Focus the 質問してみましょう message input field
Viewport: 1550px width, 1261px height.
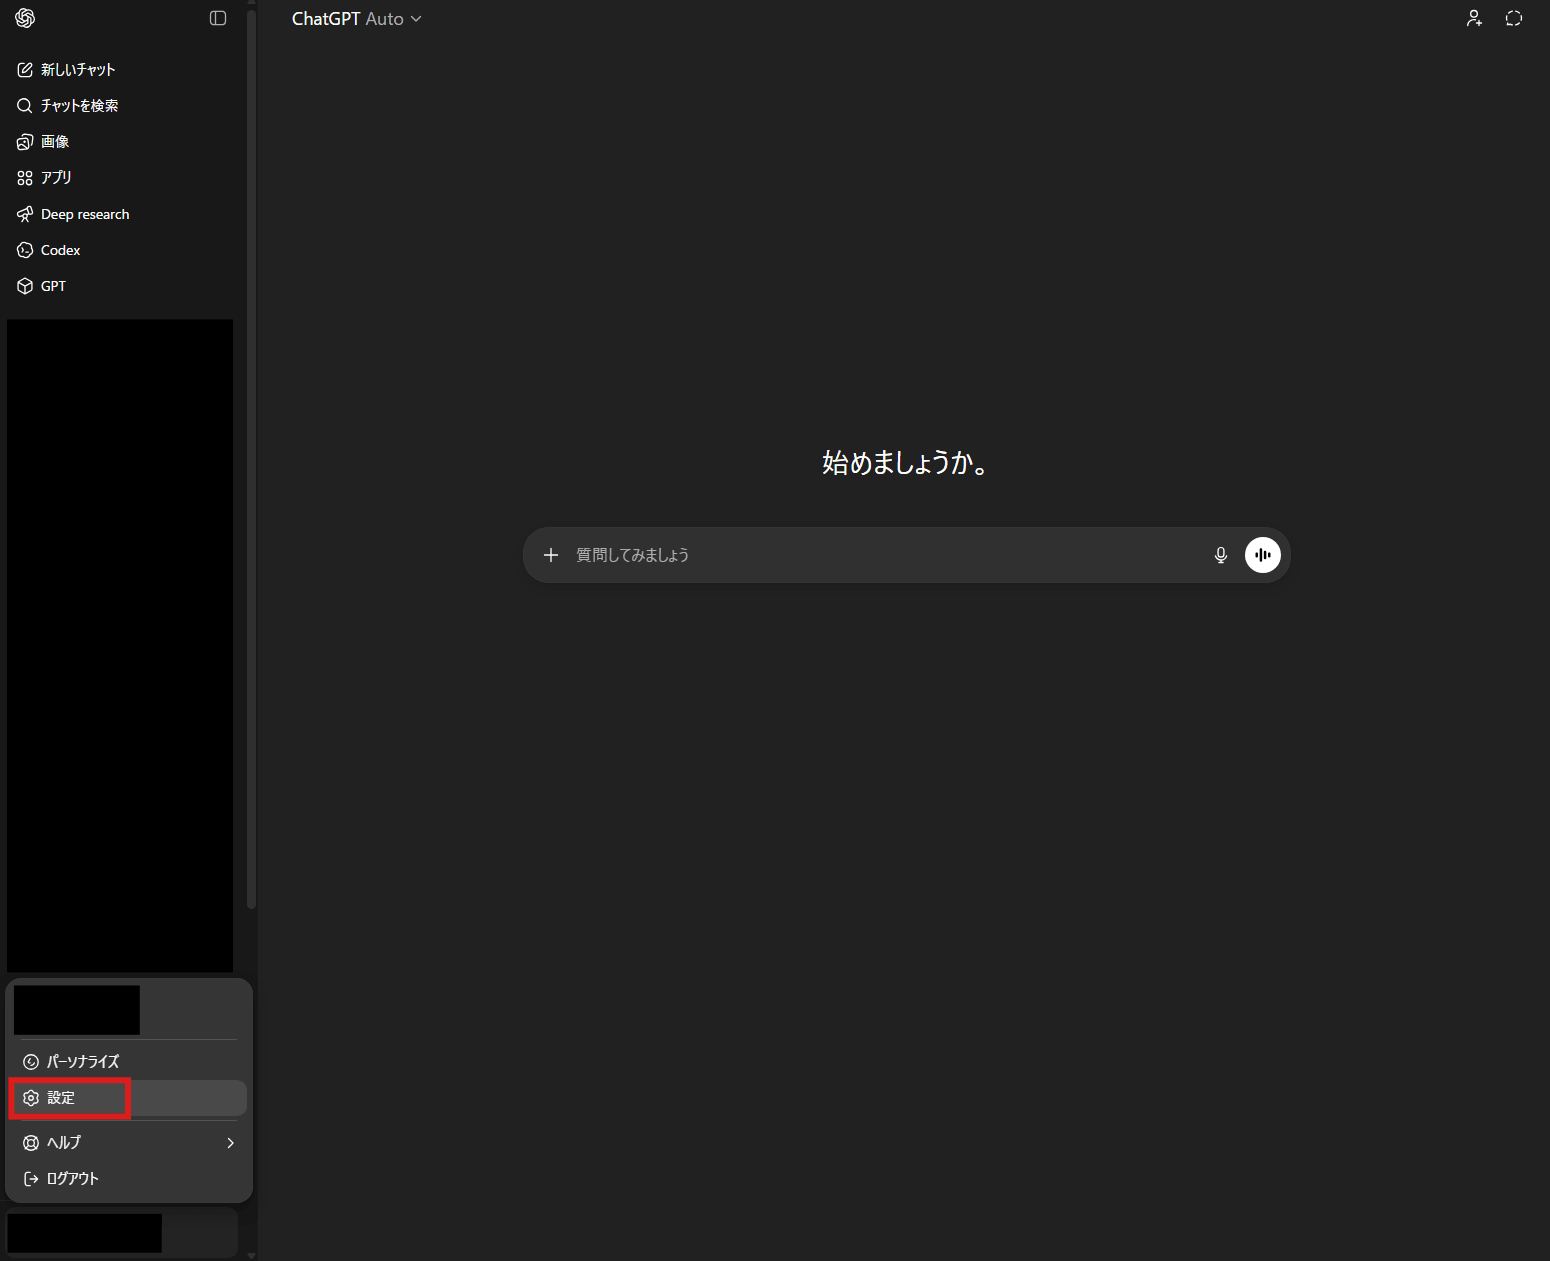tap(880, 555)
